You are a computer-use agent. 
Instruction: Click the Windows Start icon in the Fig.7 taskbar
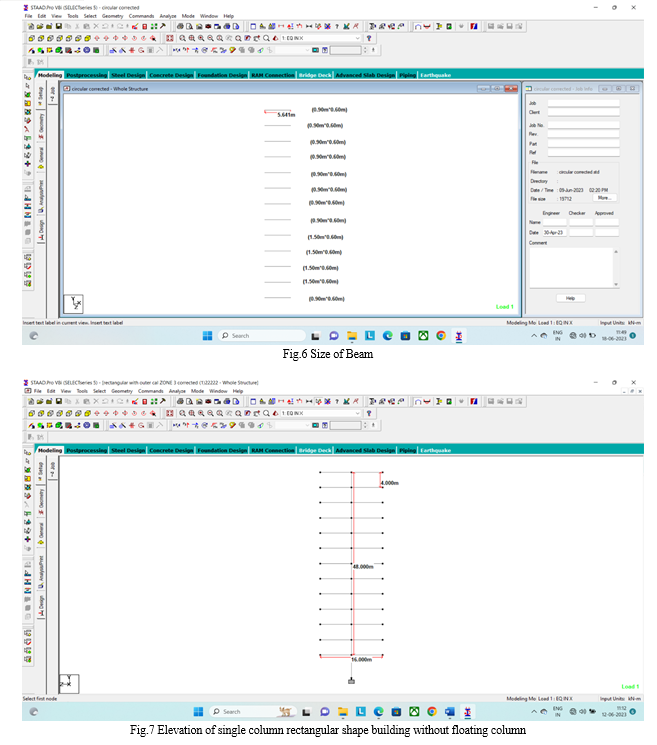(x=200, y=711)
